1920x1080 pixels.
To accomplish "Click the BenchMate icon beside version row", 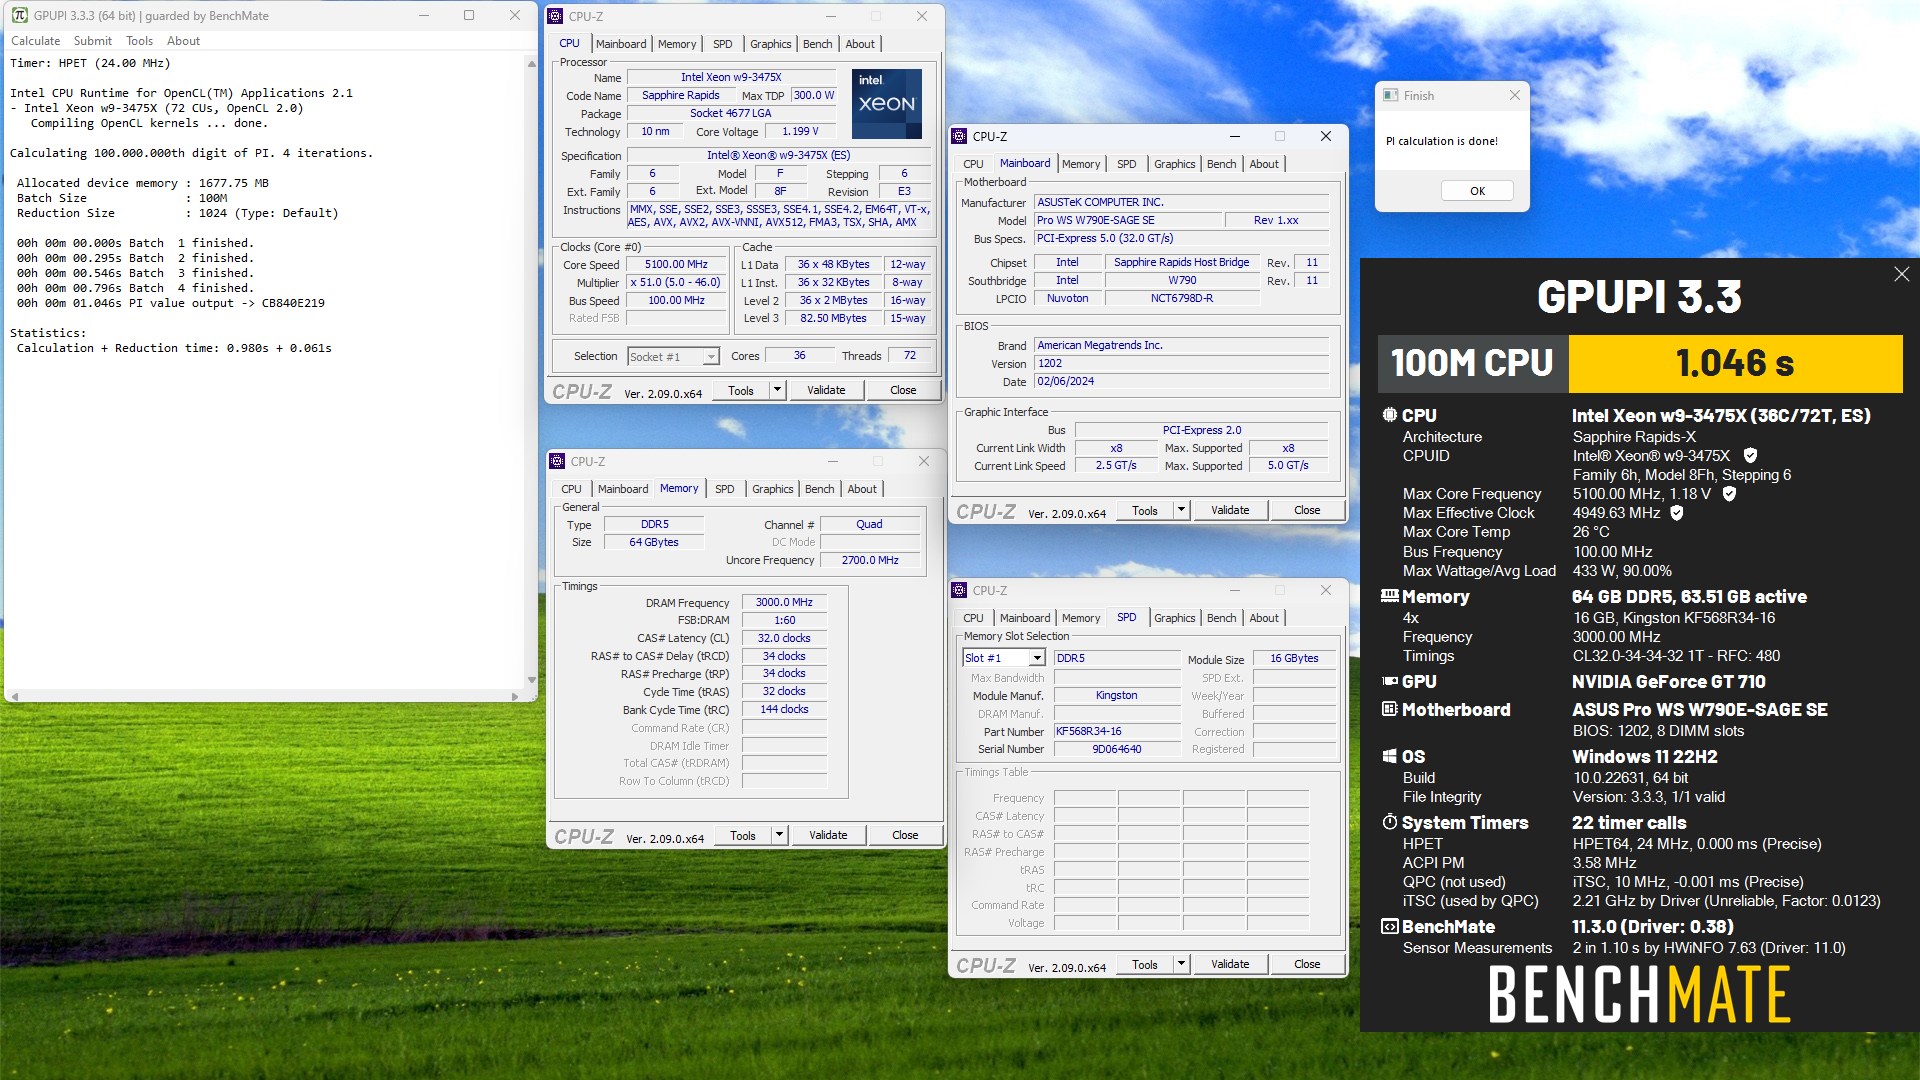I will [1390, 926].
